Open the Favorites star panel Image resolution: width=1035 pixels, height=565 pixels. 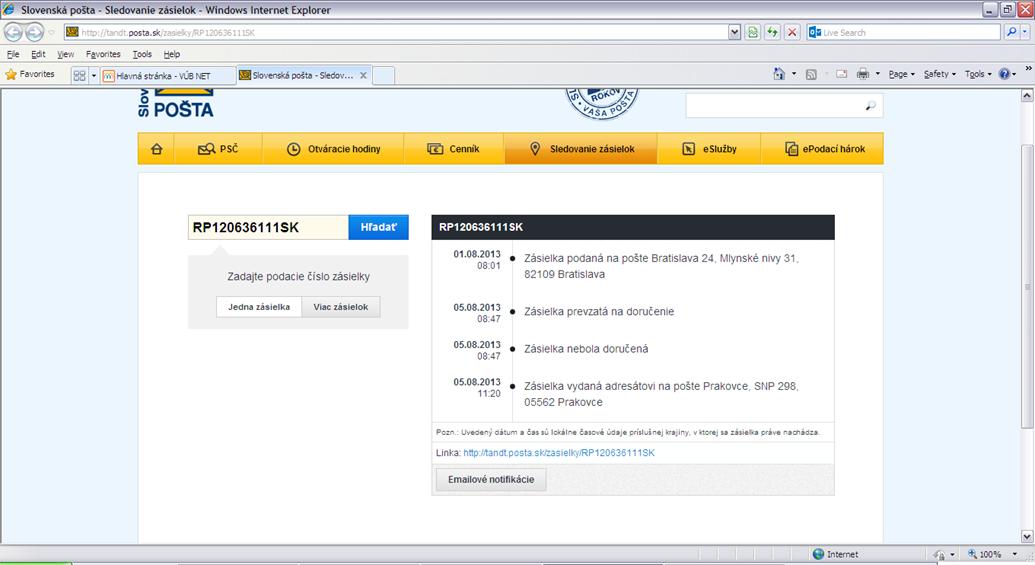(30, 74)
